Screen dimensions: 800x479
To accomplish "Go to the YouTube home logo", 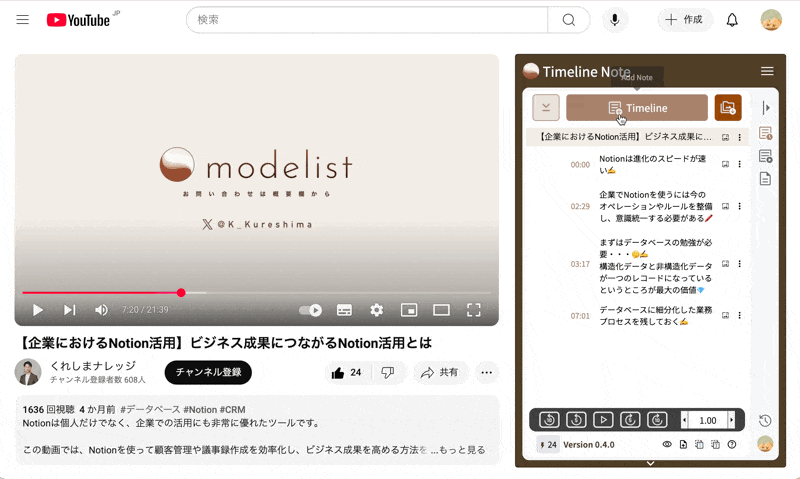I will [78, 20].
